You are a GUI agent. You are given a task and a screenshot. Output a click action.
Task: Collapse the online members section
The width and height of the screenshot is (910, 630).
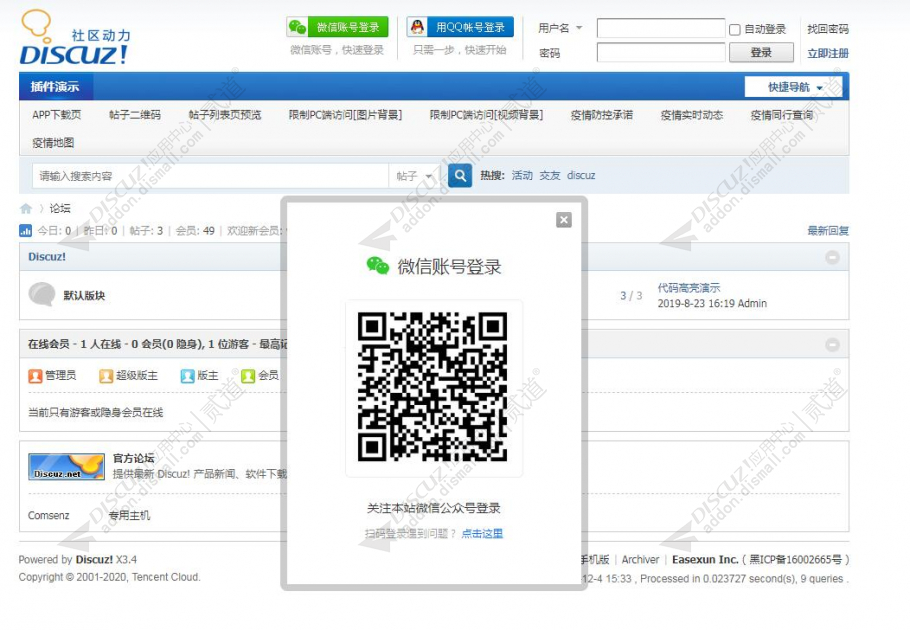[x=832, y=345]
